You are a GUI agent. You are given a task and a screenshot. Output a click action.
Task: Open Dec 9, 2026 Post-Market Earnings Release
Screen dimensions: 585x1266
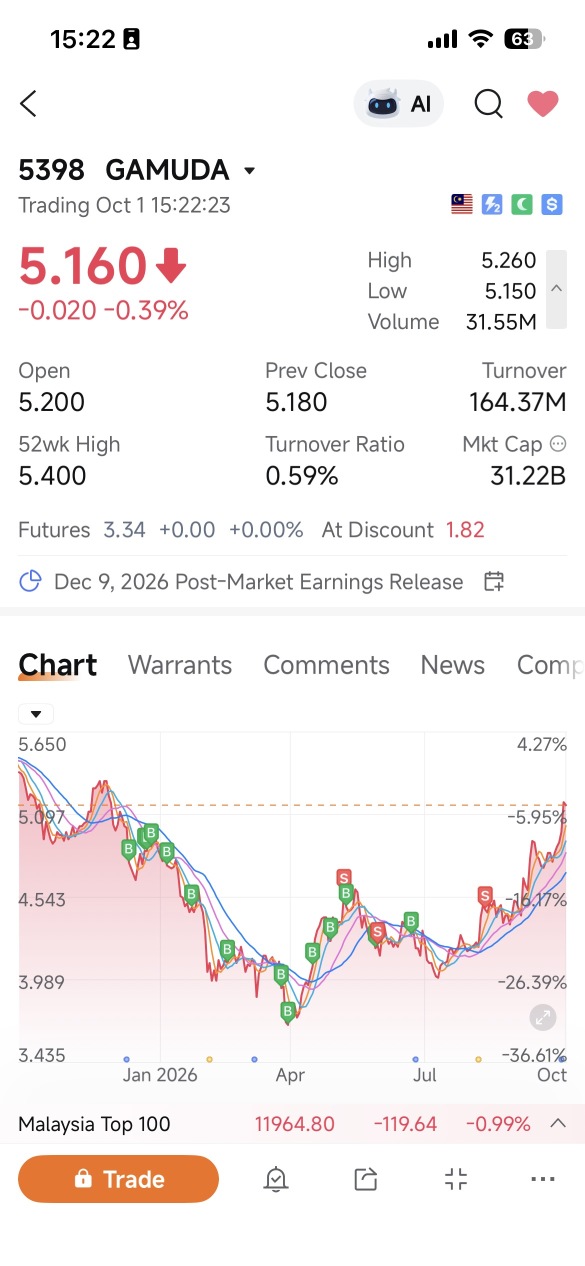258,582
